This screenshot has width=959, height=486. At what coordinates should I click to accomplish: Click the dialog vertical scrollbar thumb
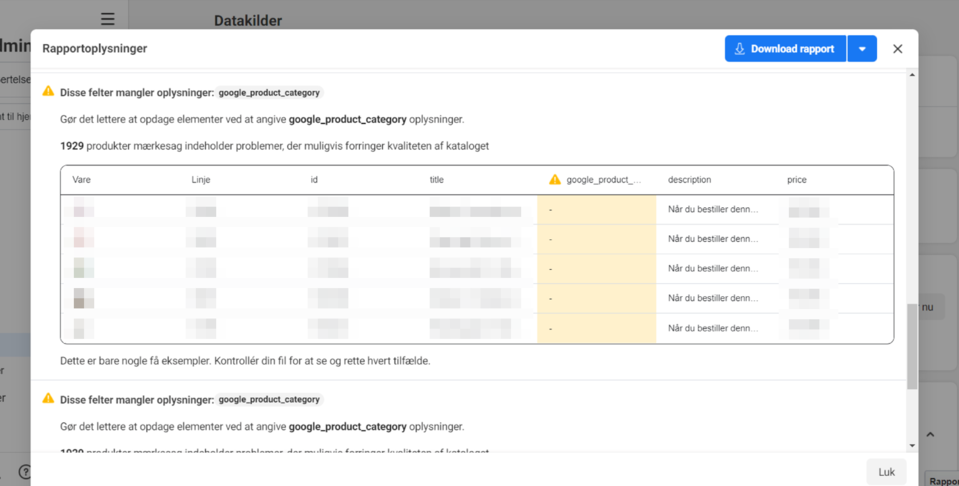point(912,346)
